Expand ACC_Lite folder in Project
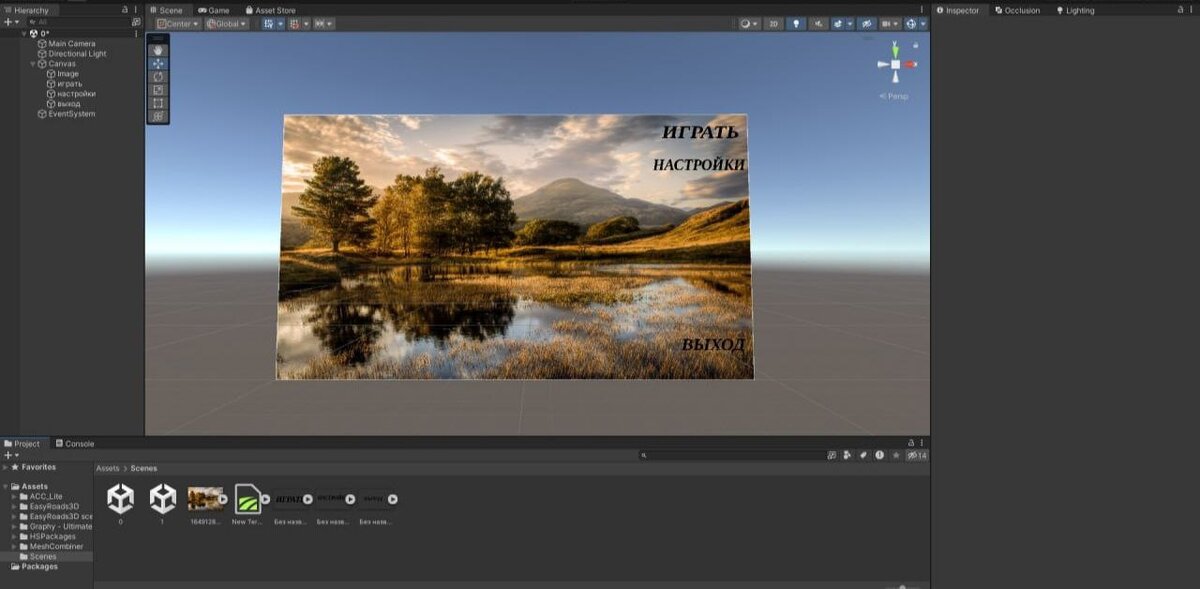 pos(14,496)
